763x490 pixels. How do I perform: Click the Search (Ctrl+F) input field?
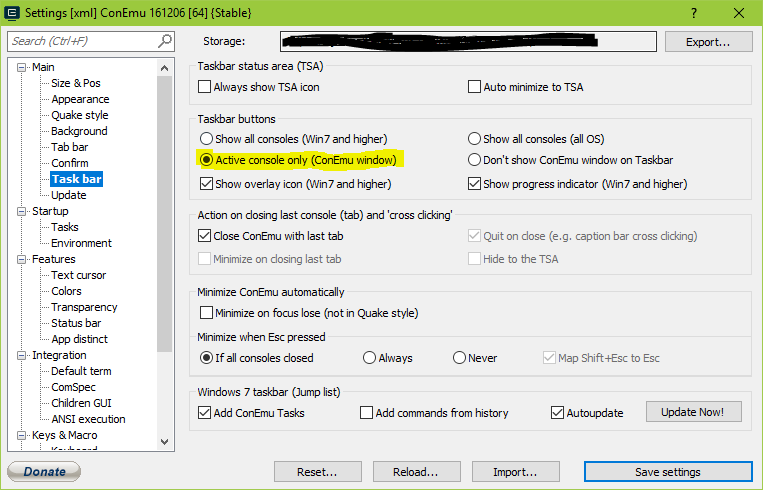[x=82, y=41]
